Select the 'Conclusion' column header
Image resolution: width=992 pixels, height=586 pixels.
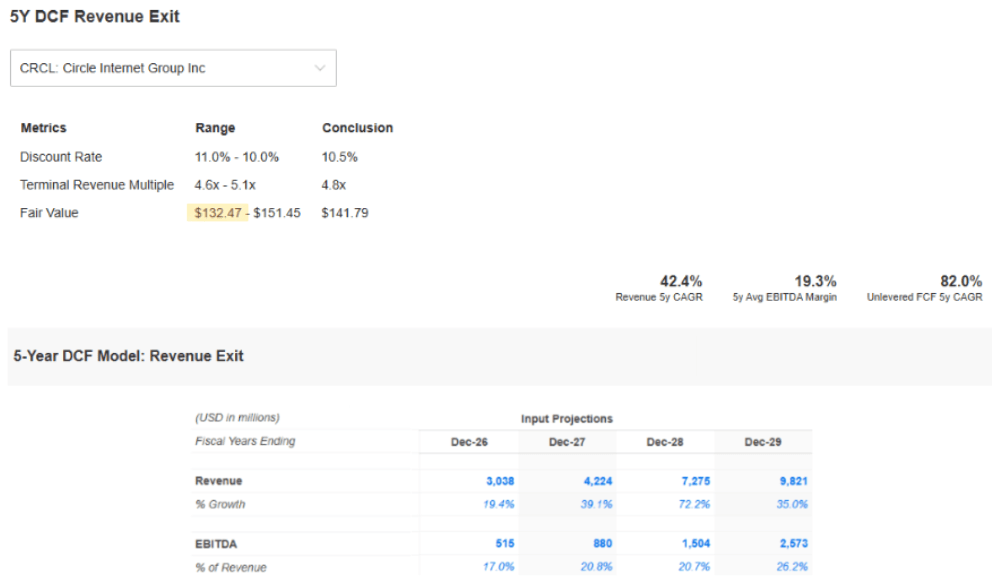357,128
